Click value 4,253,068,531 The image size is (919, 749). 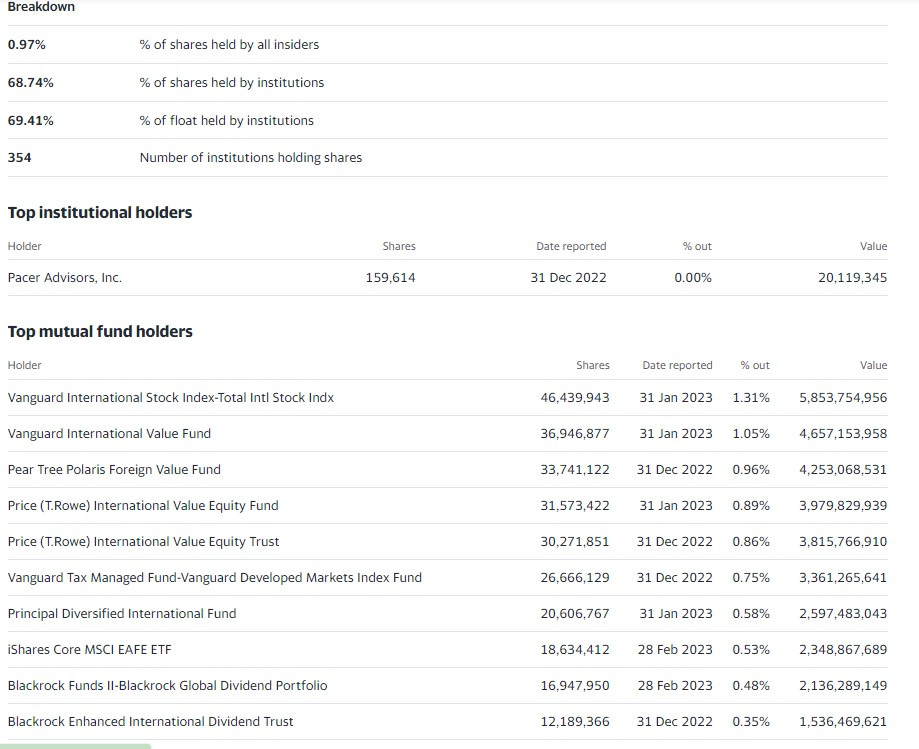[x=843, y=469]
